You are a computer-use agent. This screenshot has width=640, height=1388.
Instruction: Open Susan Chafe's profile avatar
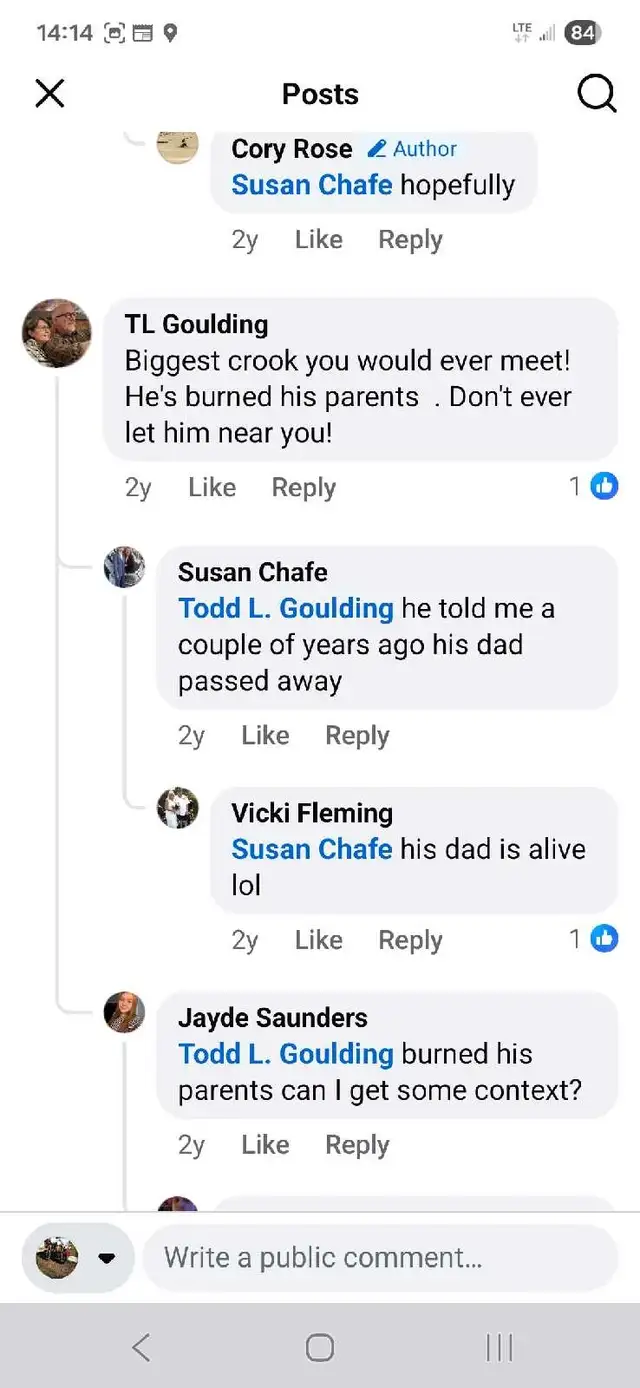click(x=125, y=567)
